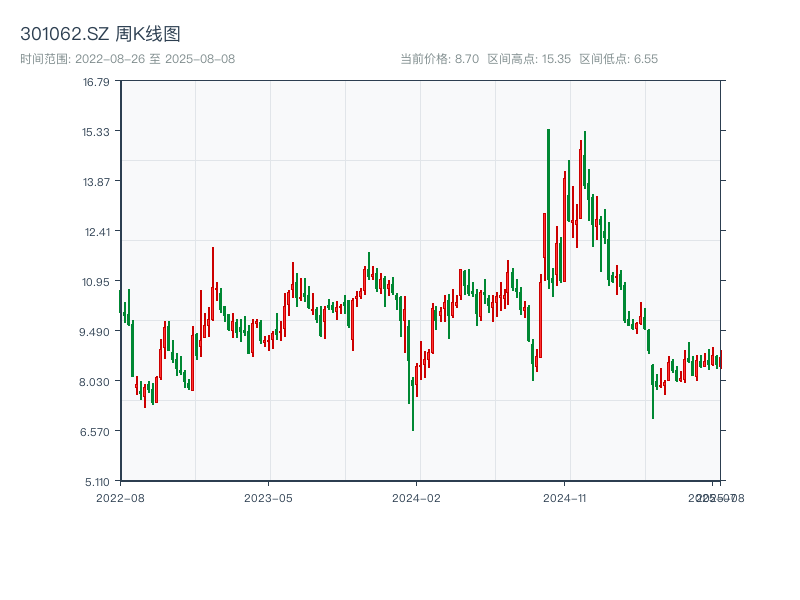Image resolution: width=800 pixels, height=600 pixels.
Task: Click the y-axis value 8.030
Action: pyautogui.click(x=94, y=382)
